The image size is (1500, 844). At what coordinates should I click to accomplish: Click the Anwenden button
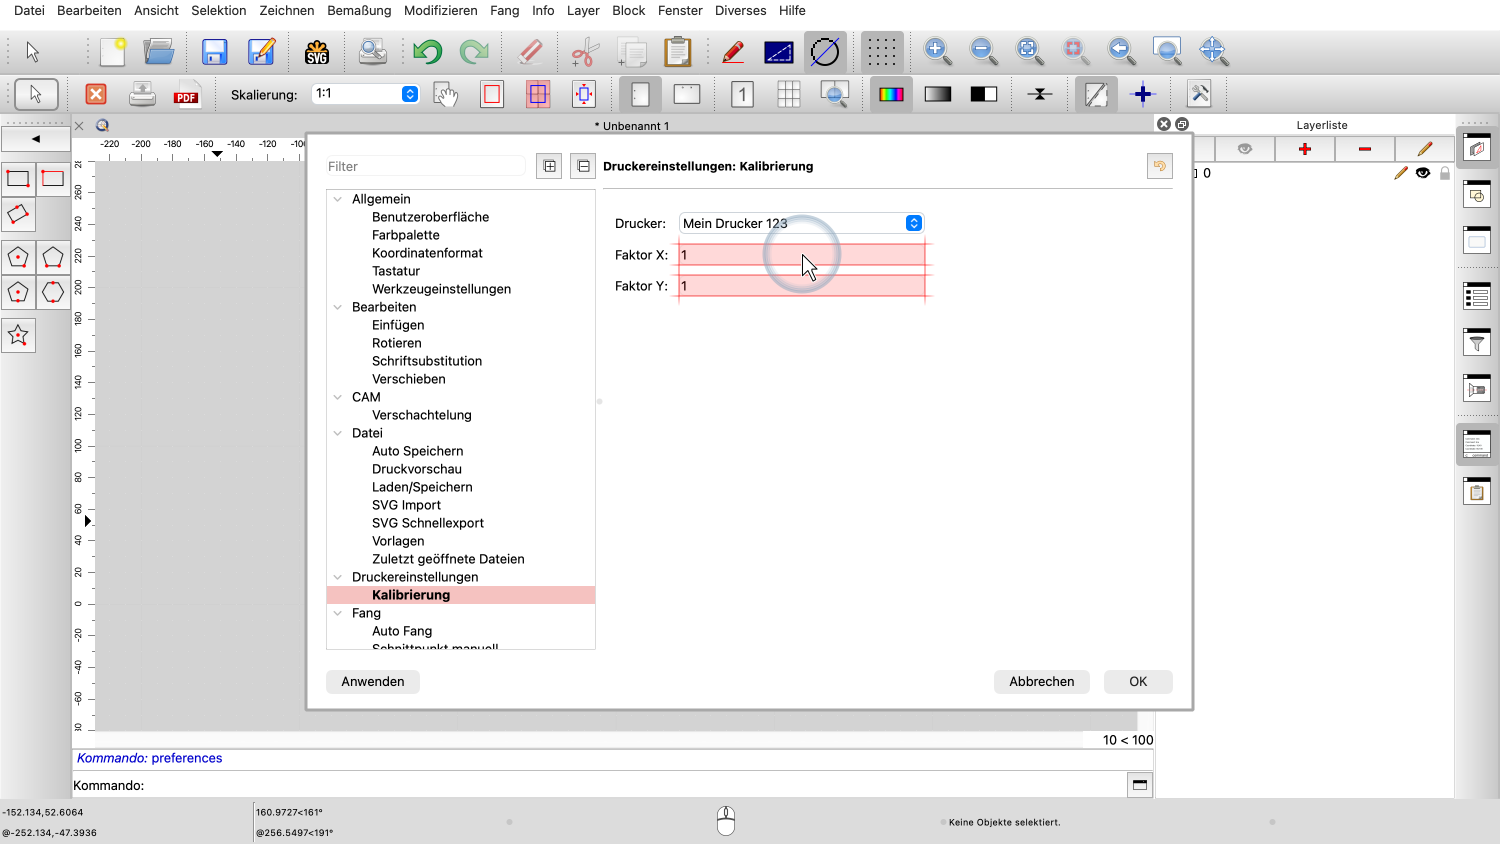tap(373, 681)
